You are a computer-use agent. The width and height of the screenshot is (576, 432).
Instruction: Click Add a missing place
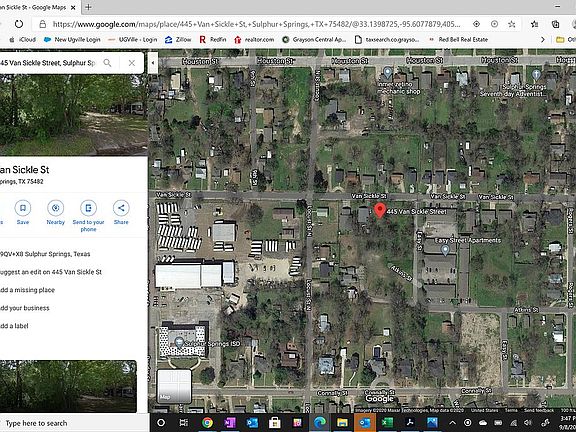(x=27, y=290)
